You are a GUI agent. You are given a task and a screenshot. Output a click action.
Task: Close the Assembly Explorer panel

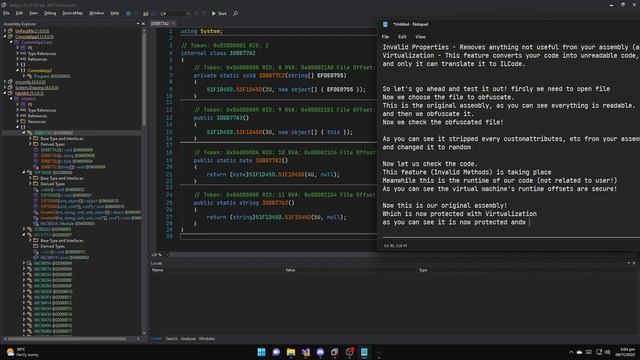pyautogui.click(x=143, y=24)
